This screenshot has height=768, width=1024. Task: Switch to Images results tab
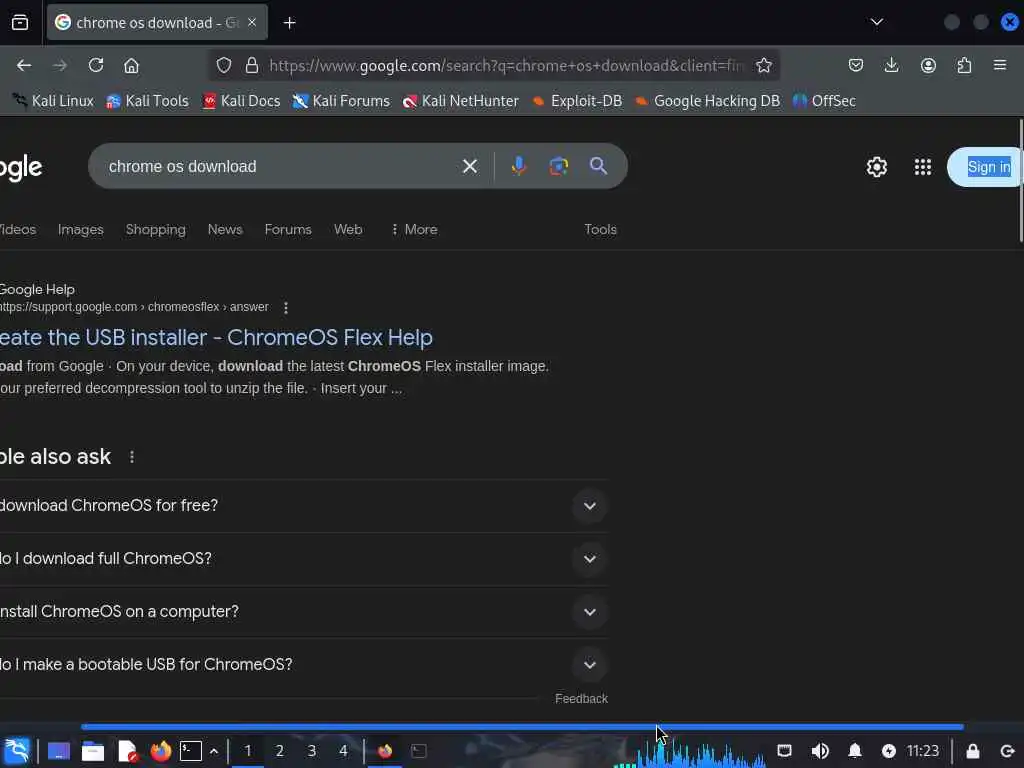[x=80, y=229]
